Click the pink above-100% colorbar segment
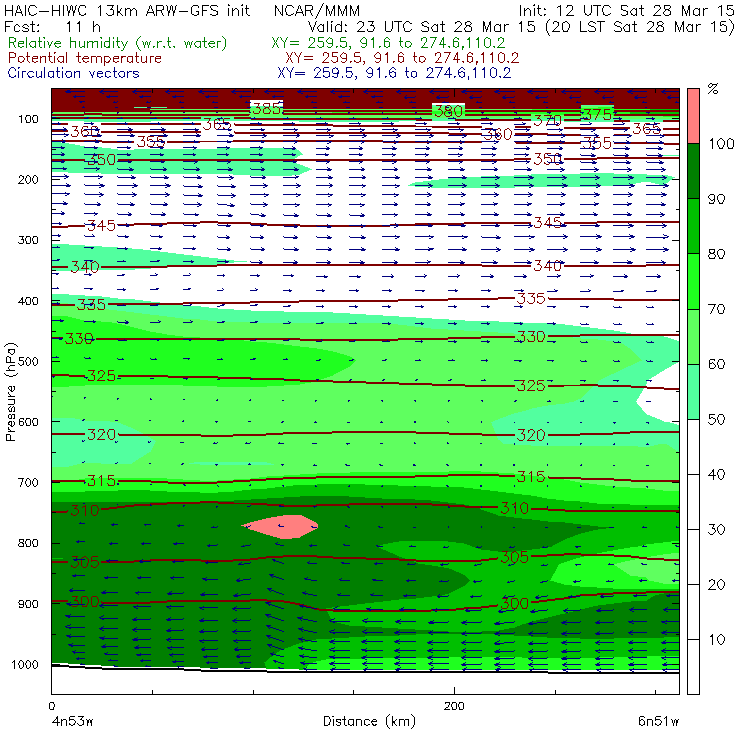The width and height of the screenshot is (740, 740). 693,116
